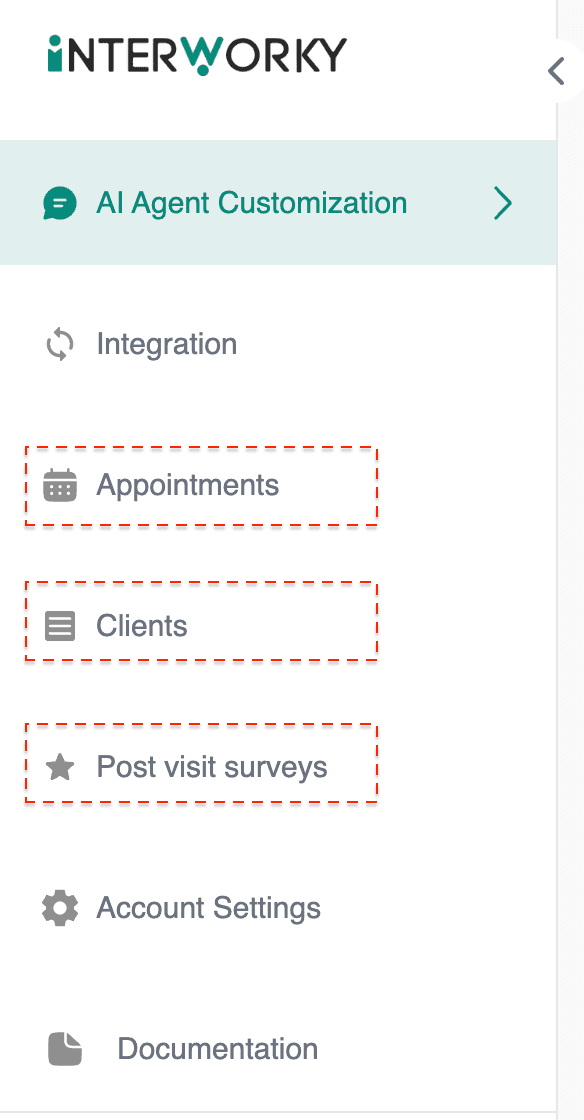Screen dimensions: 584x1120
Task: Click the sync arrows Integration icon
Action: (60, 345)
